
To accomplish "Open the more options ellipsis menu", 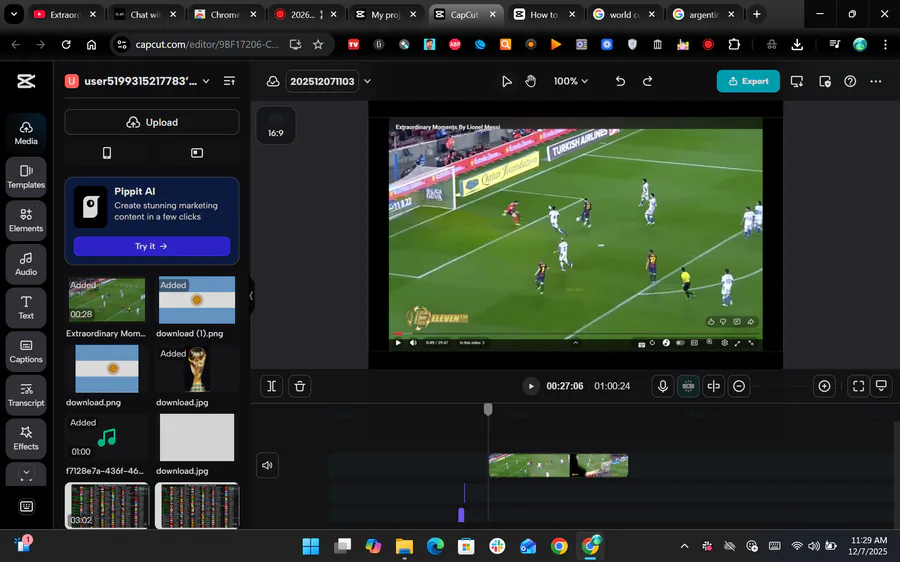I will (x=875, y=82).
